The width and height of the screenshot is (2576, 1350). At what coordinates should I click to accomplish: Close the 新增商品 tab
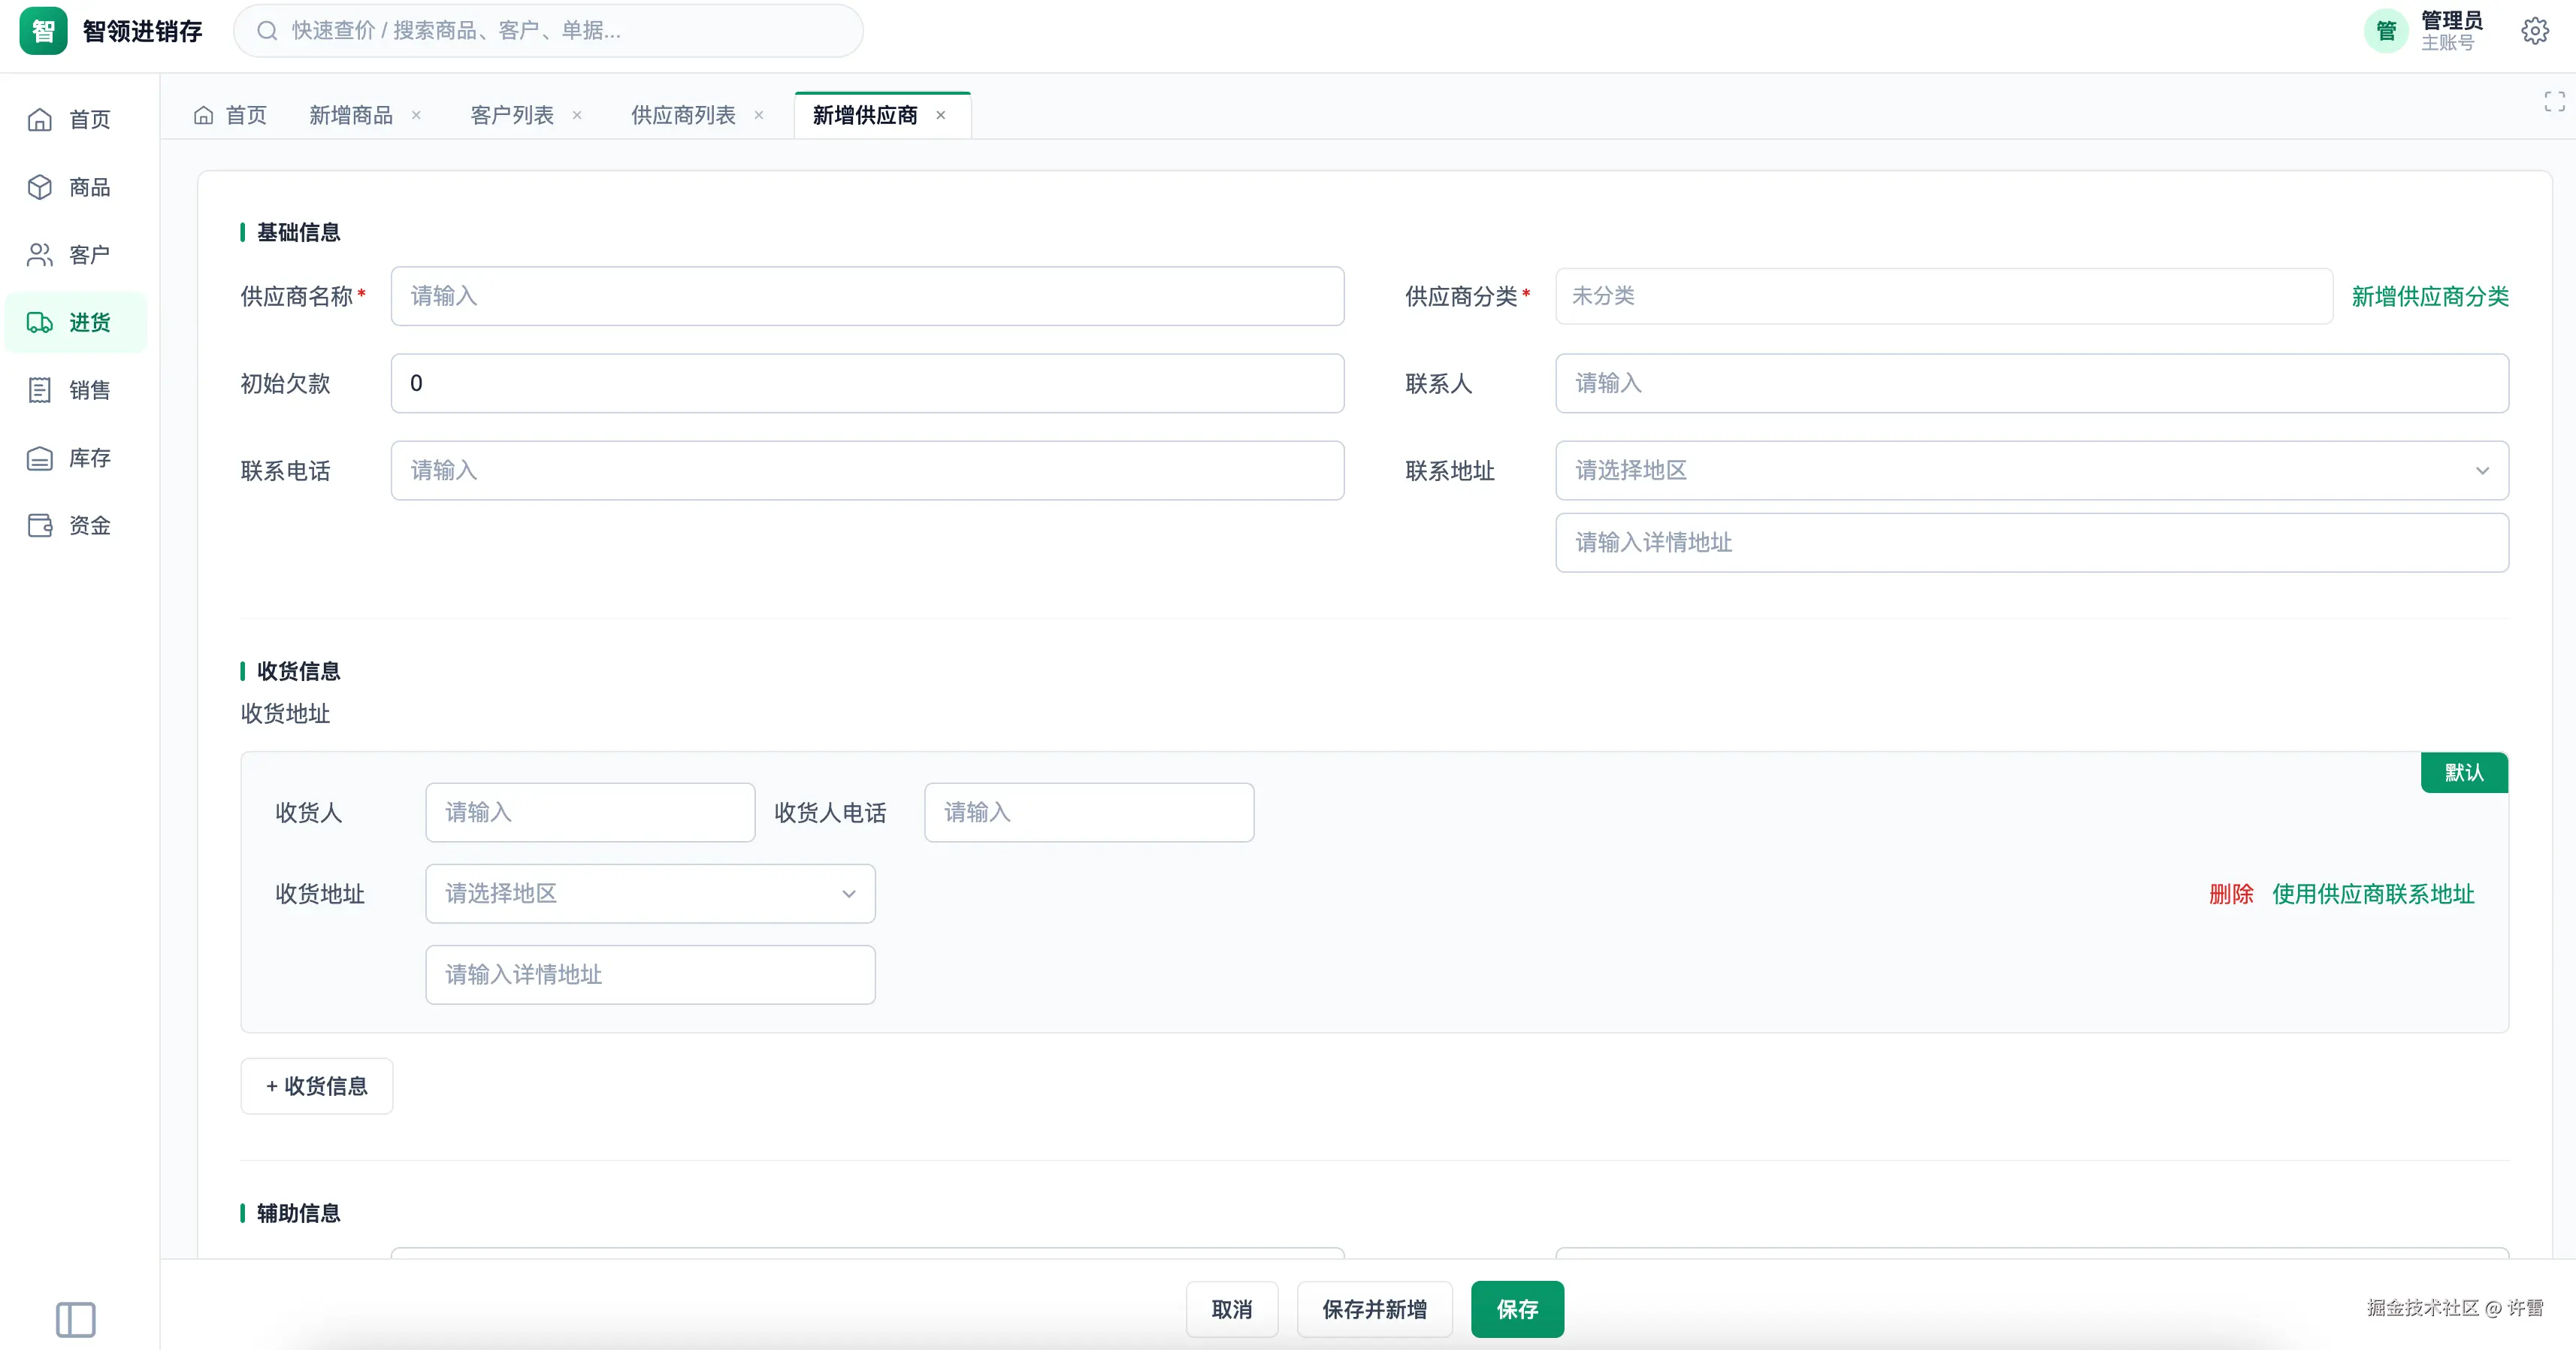416,115
